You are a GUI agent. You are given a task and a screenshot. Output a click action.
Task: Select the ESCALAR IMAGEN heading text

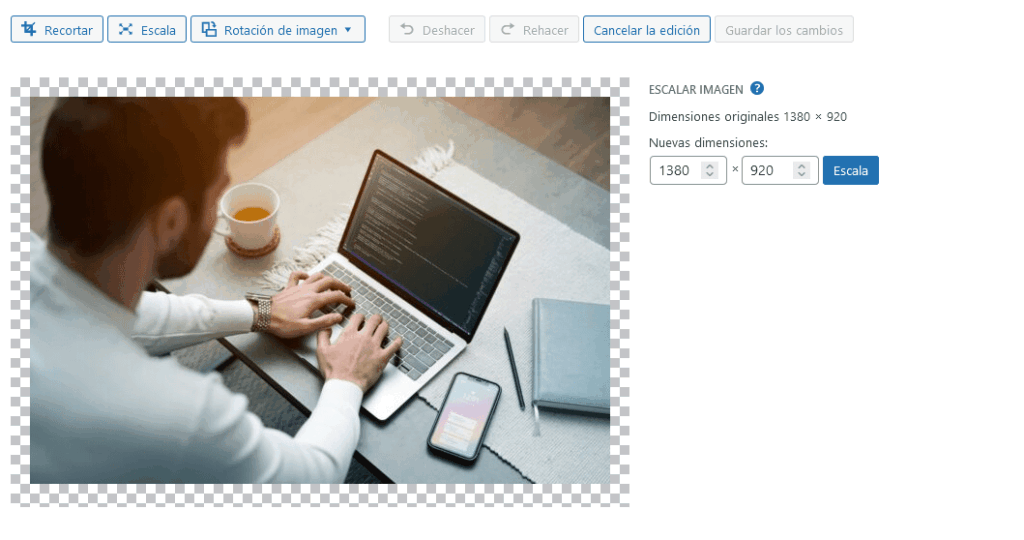tap(696, 89)
